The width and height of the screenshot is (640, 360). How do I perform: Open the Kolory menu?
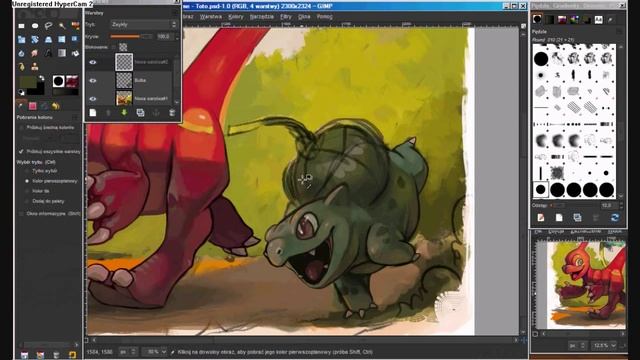point(236,17)
